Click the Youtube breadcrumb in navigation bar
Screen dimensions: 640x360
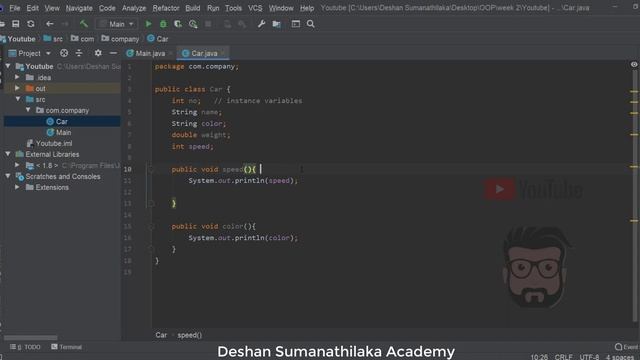click(x=21, y=39)
